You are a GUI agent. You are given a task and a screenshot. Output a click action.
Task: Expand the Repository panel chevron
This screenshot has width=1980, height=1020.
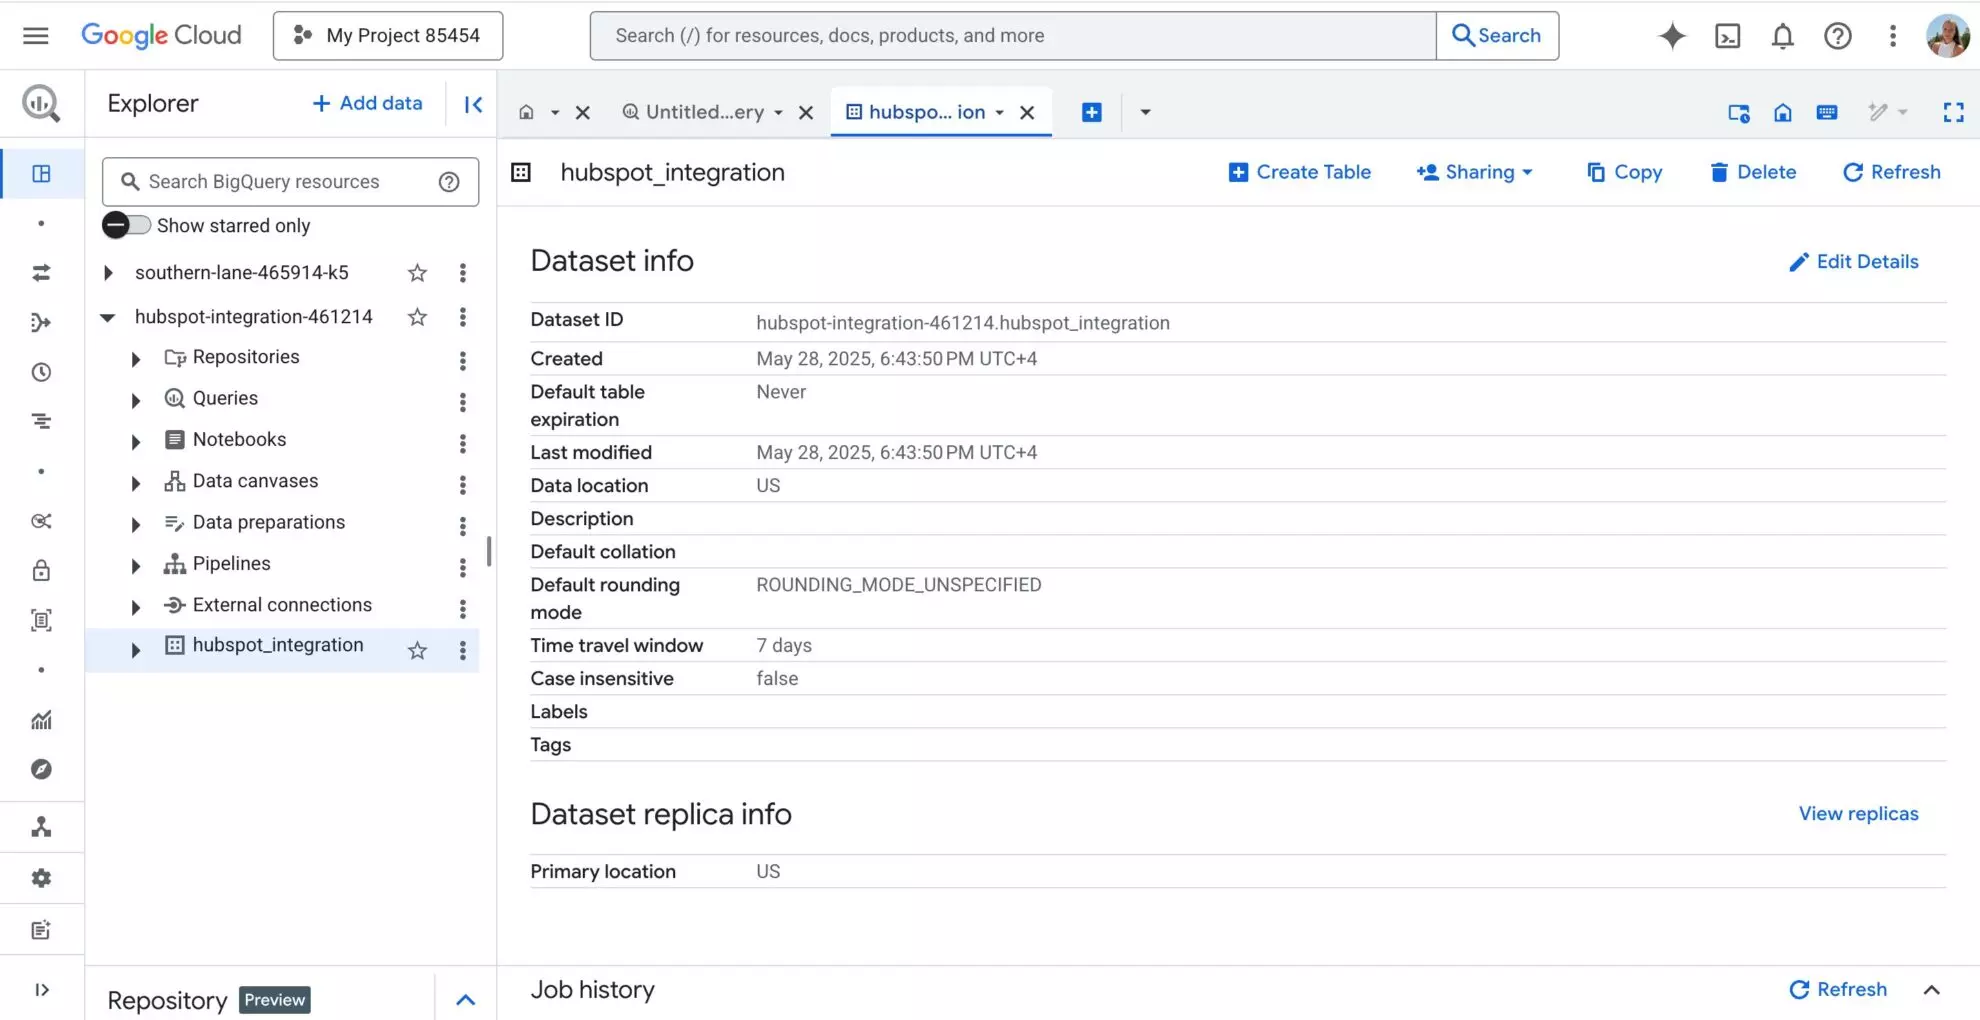point(465,1000)
